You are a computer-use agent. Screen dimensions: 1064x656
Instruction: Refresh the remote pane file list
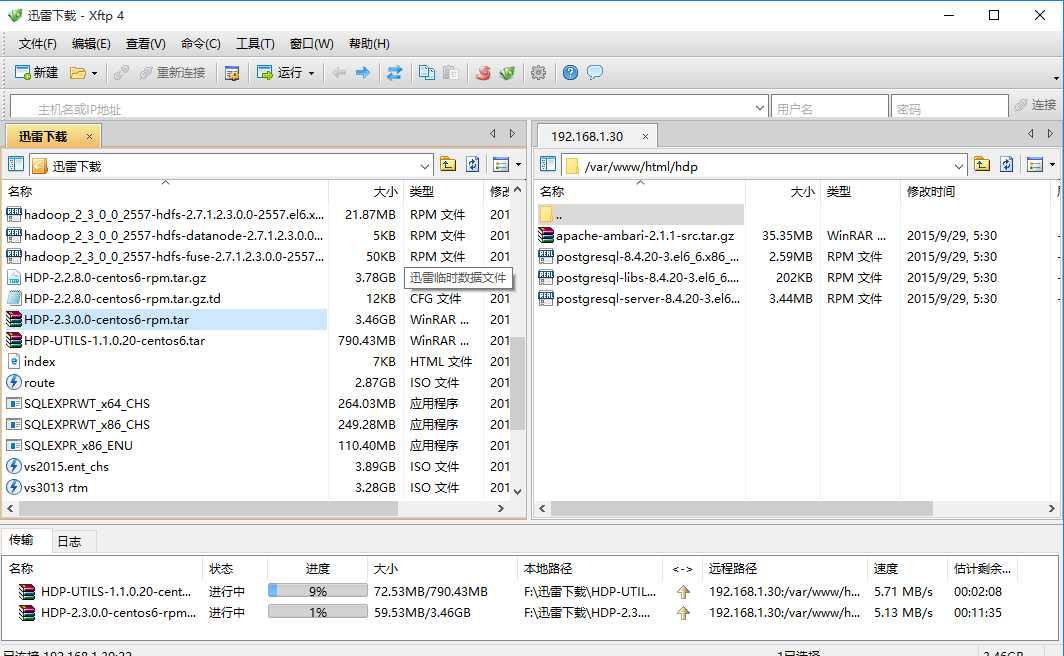coord(1007,164)
